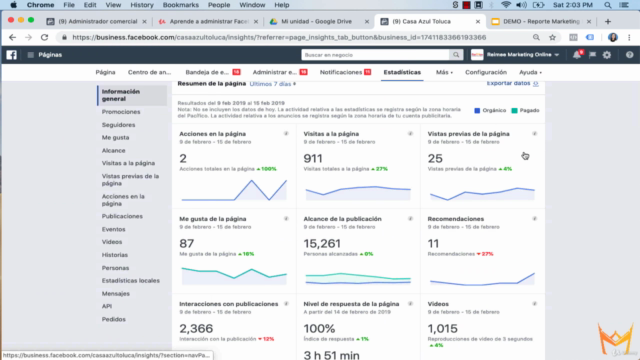
Task: Click the Exportar datos link
Action: tap(512, 83)
